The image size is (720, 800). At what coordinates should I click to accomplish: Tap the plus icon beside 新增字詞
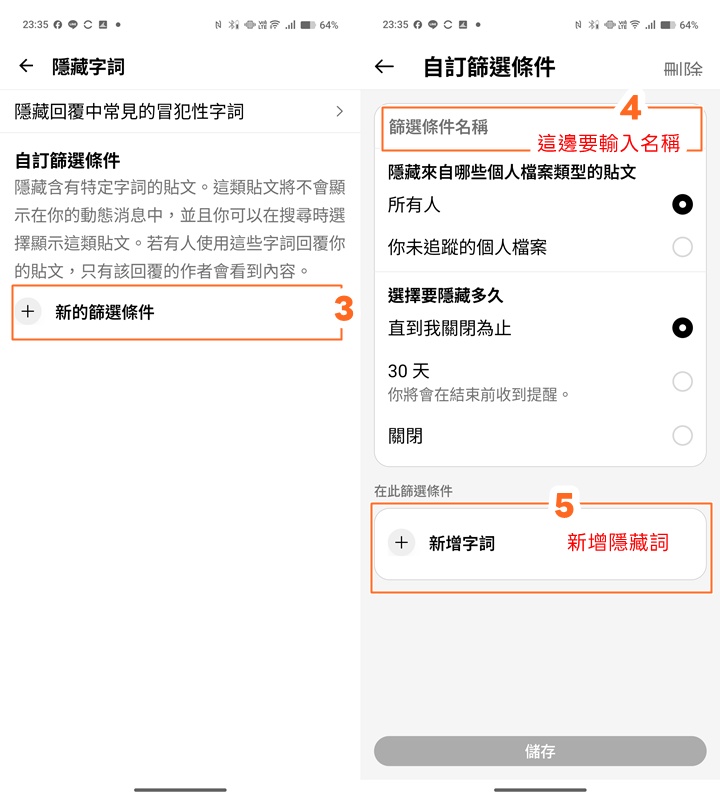point(402,542)
